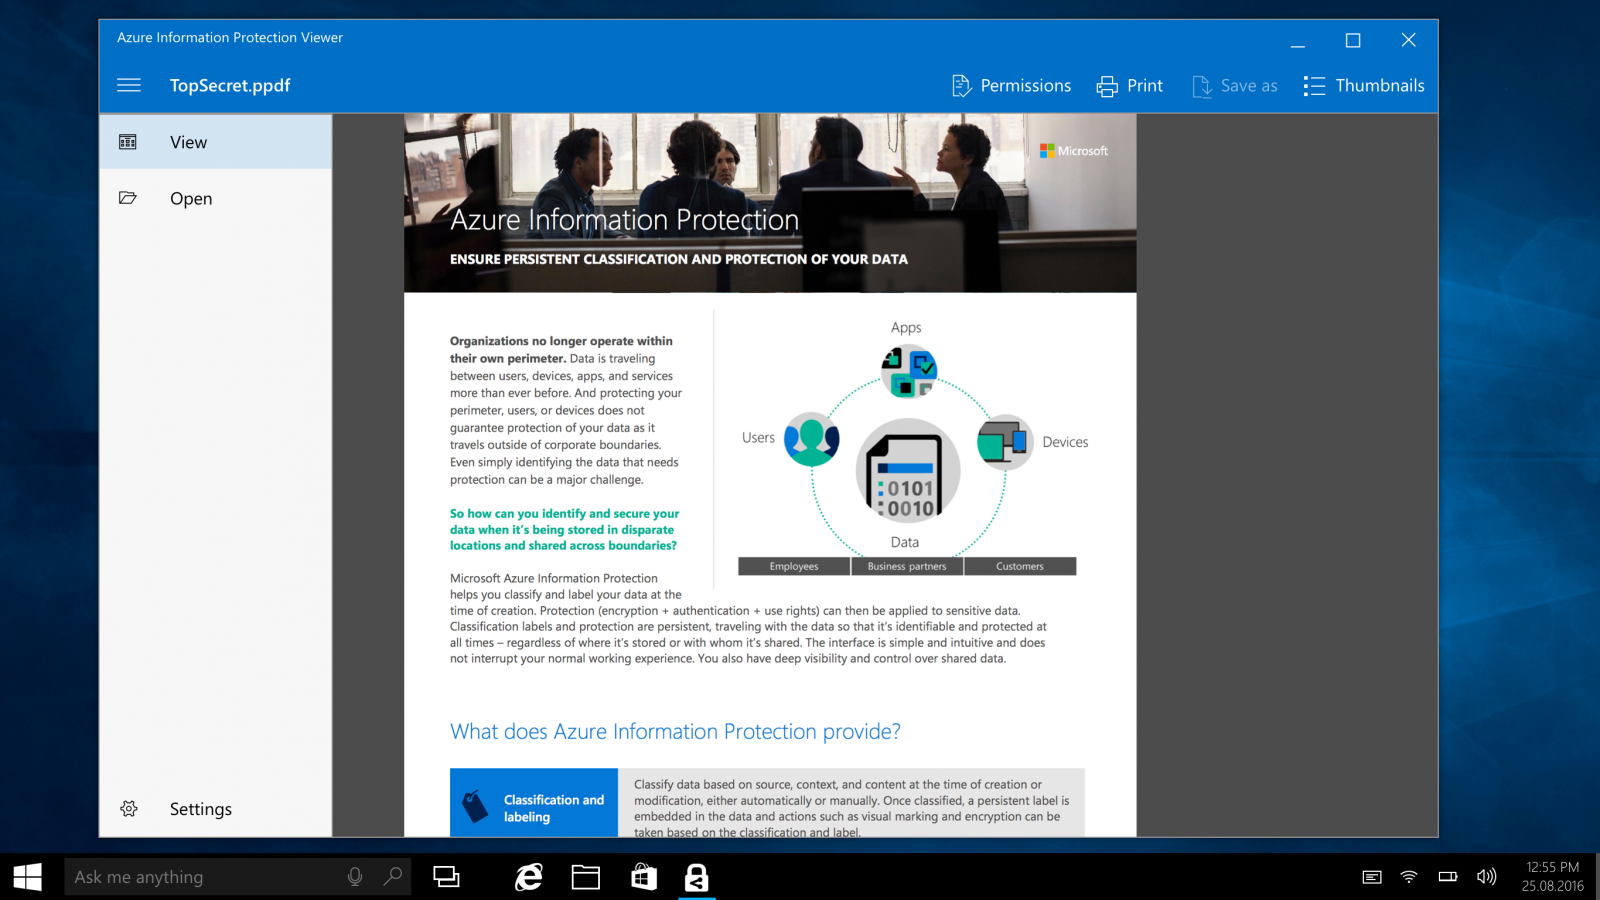Select View in the sidebar
The width and height of the screenshot is (1600, 900).
(x=216, y=142)
